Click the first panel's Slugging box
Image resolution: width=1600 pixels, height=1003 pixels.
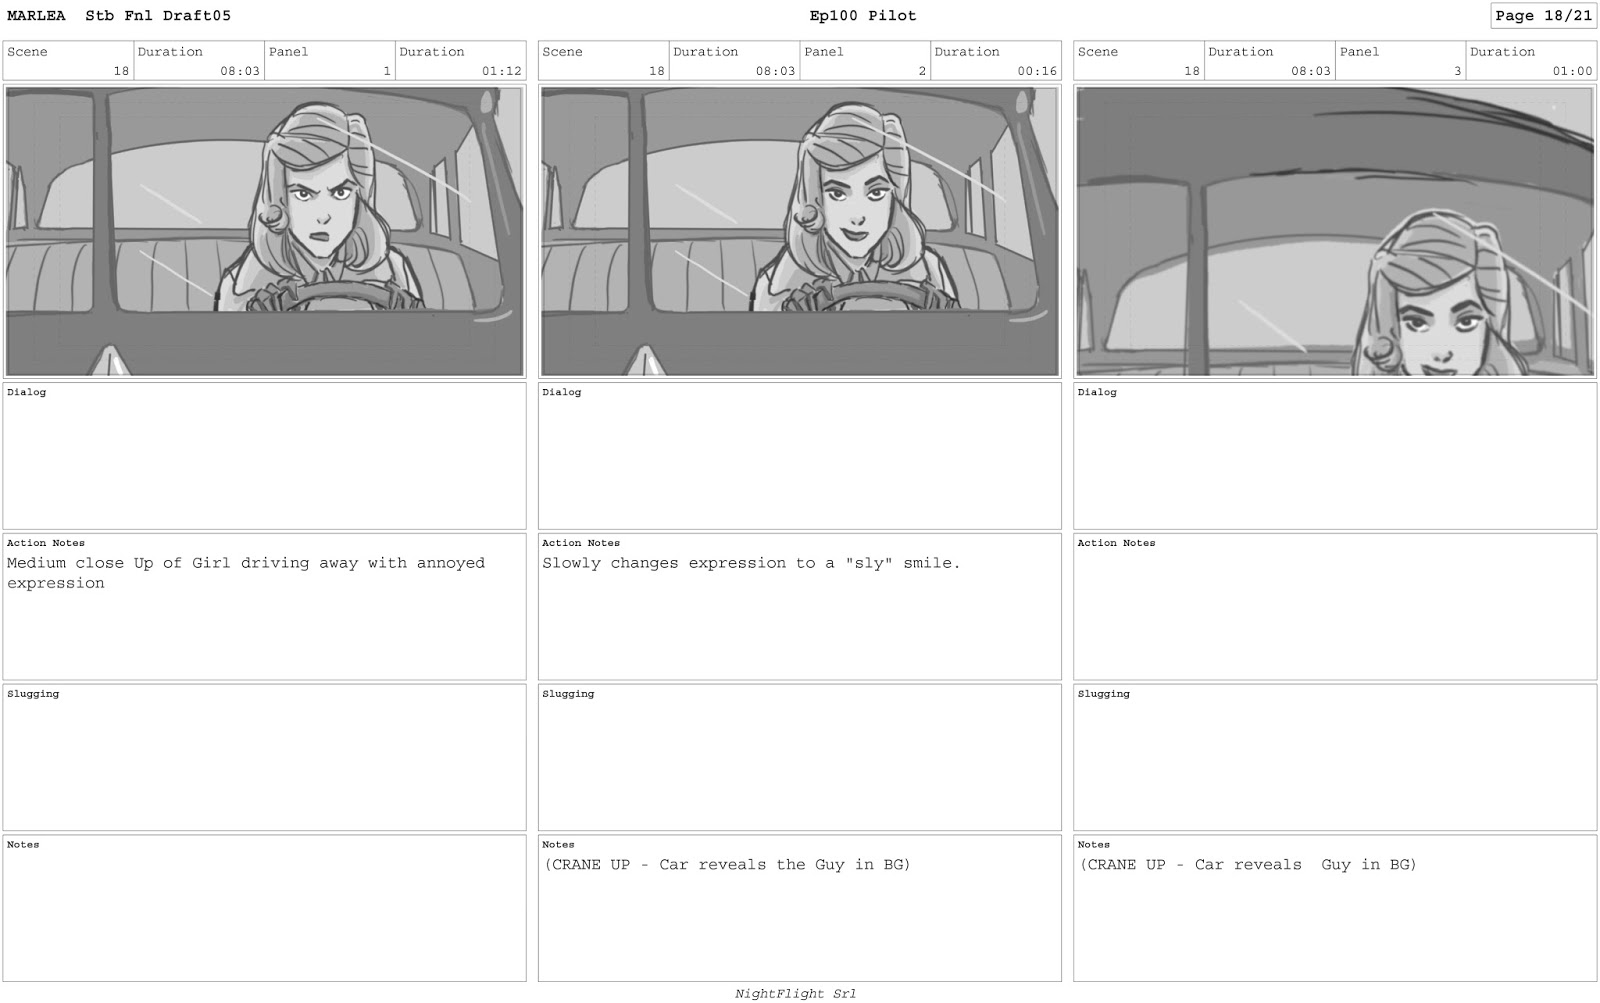click(264, 757)
